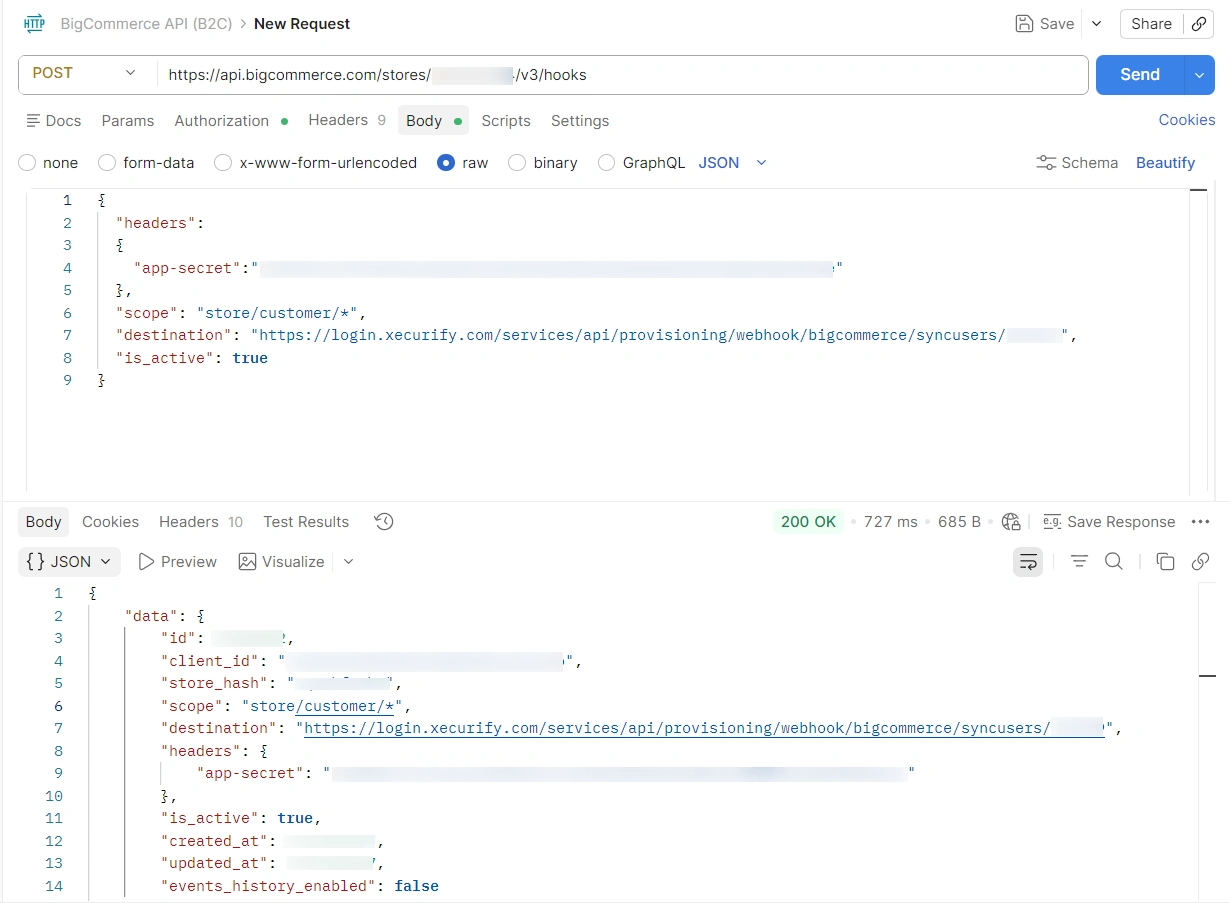Open the POST method dropdown

click(85, 73)
